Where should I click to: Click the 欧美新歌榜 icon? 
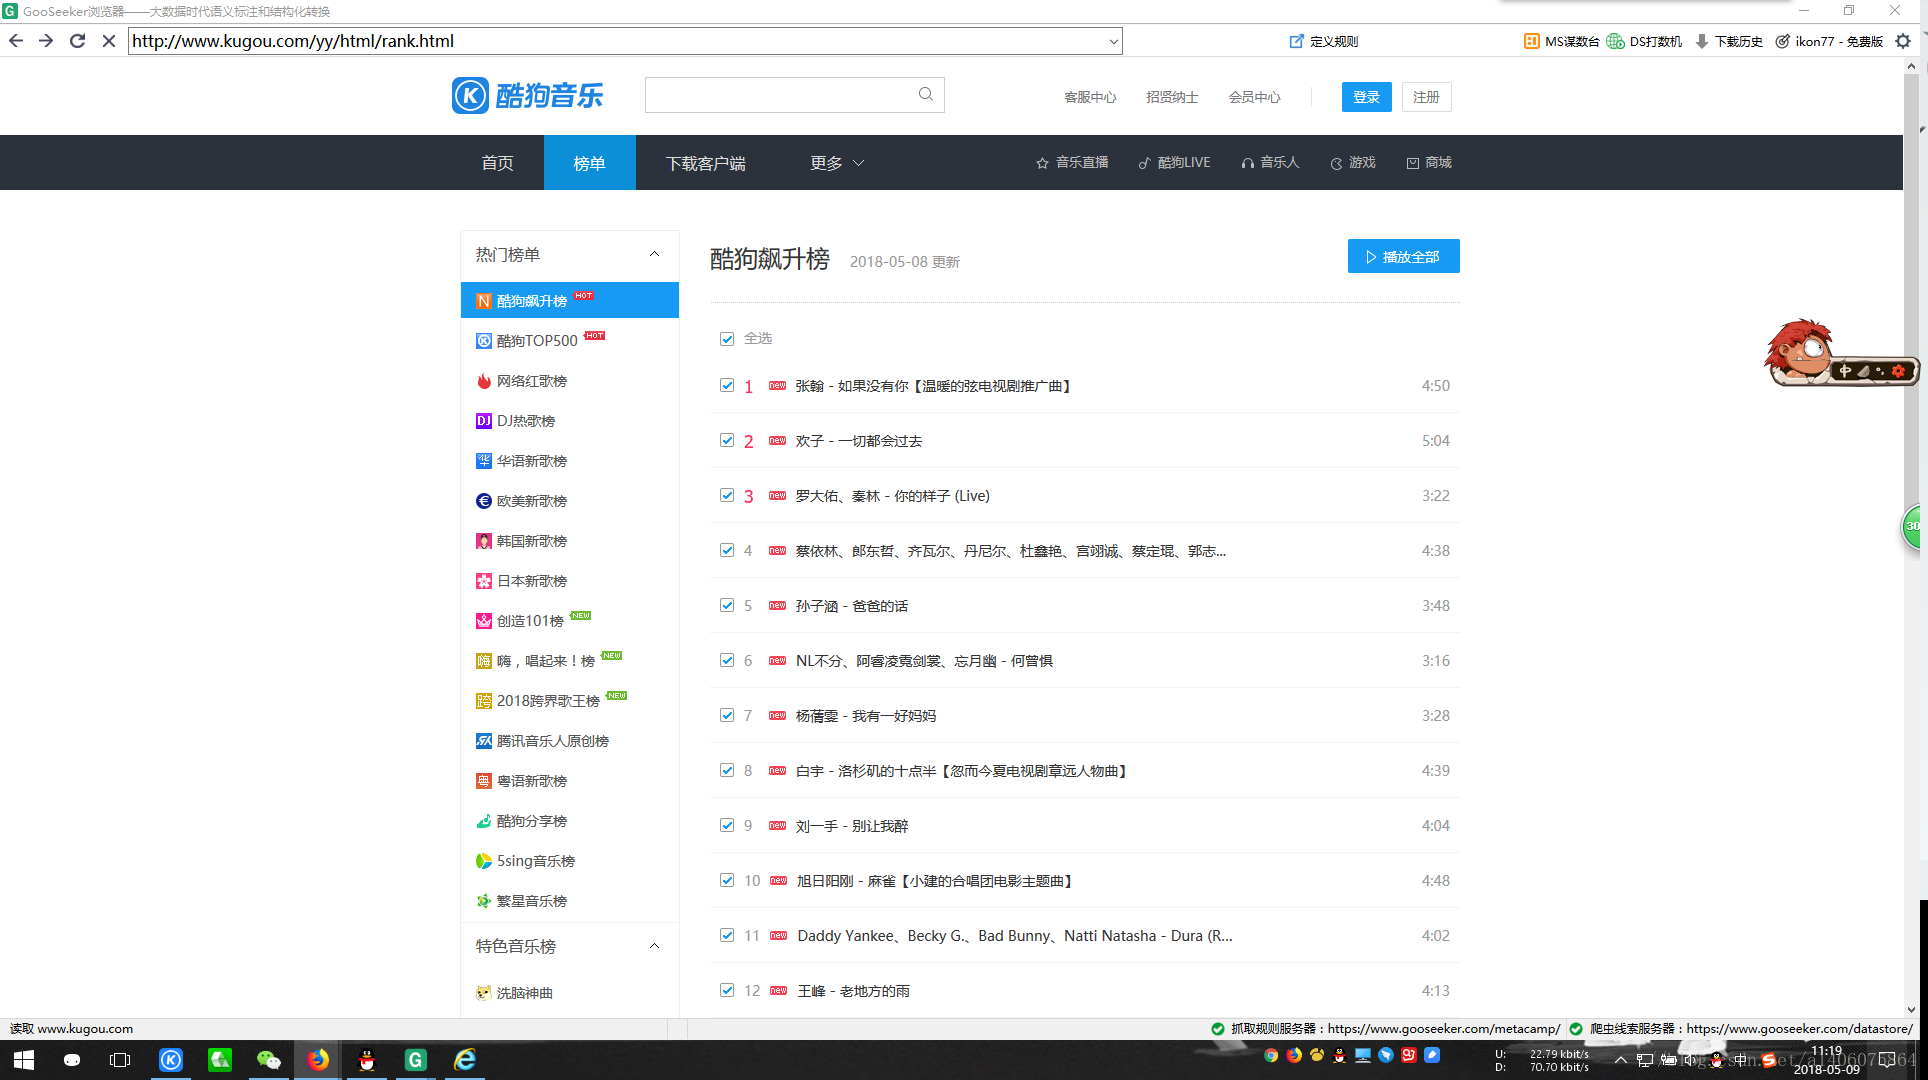point(484,501)
